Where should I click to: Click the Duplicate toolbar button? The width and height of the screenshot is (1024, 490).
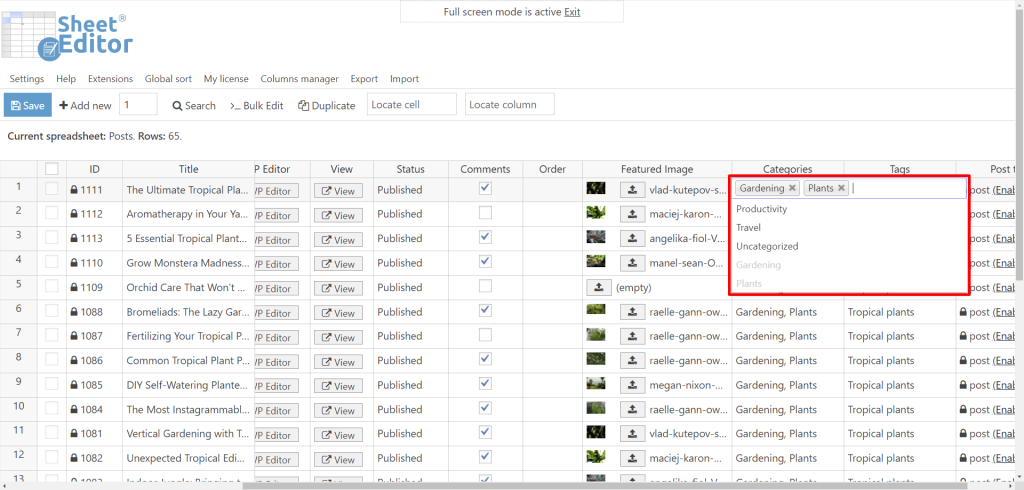tap(327, 105)
